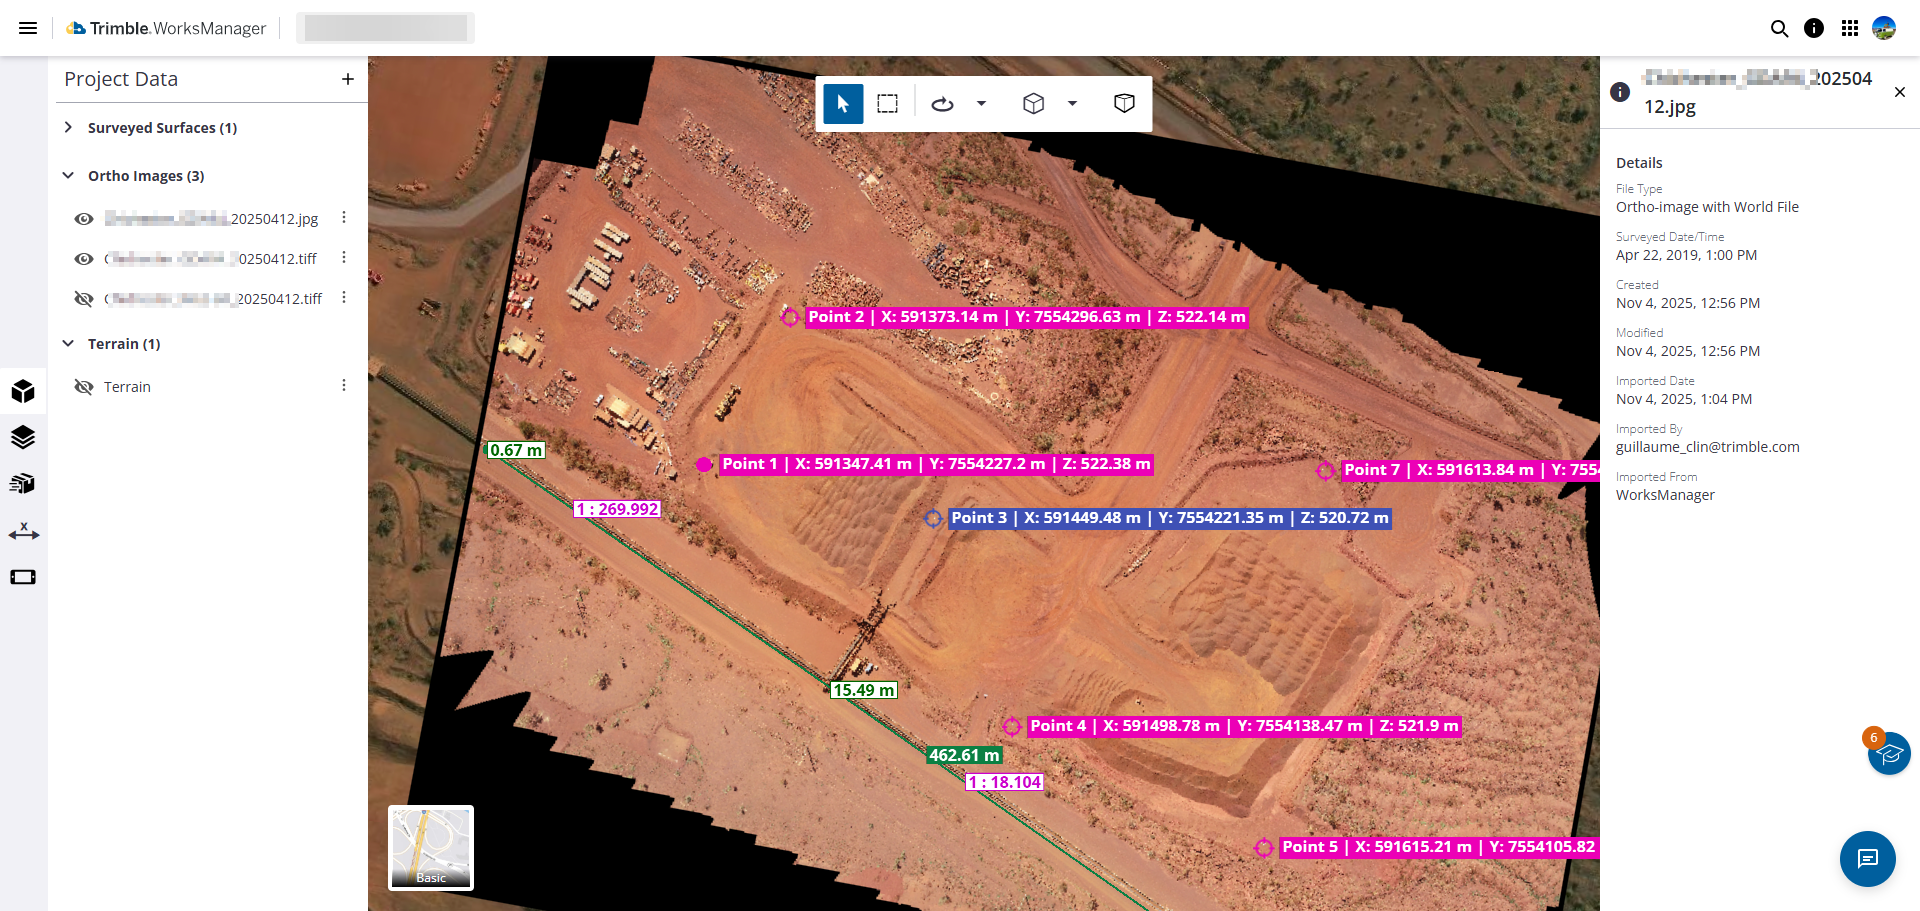This screenshot has height=911, width=1920.
Task: Open the apps grid launcher
Action: click(x=1849, y=28)
